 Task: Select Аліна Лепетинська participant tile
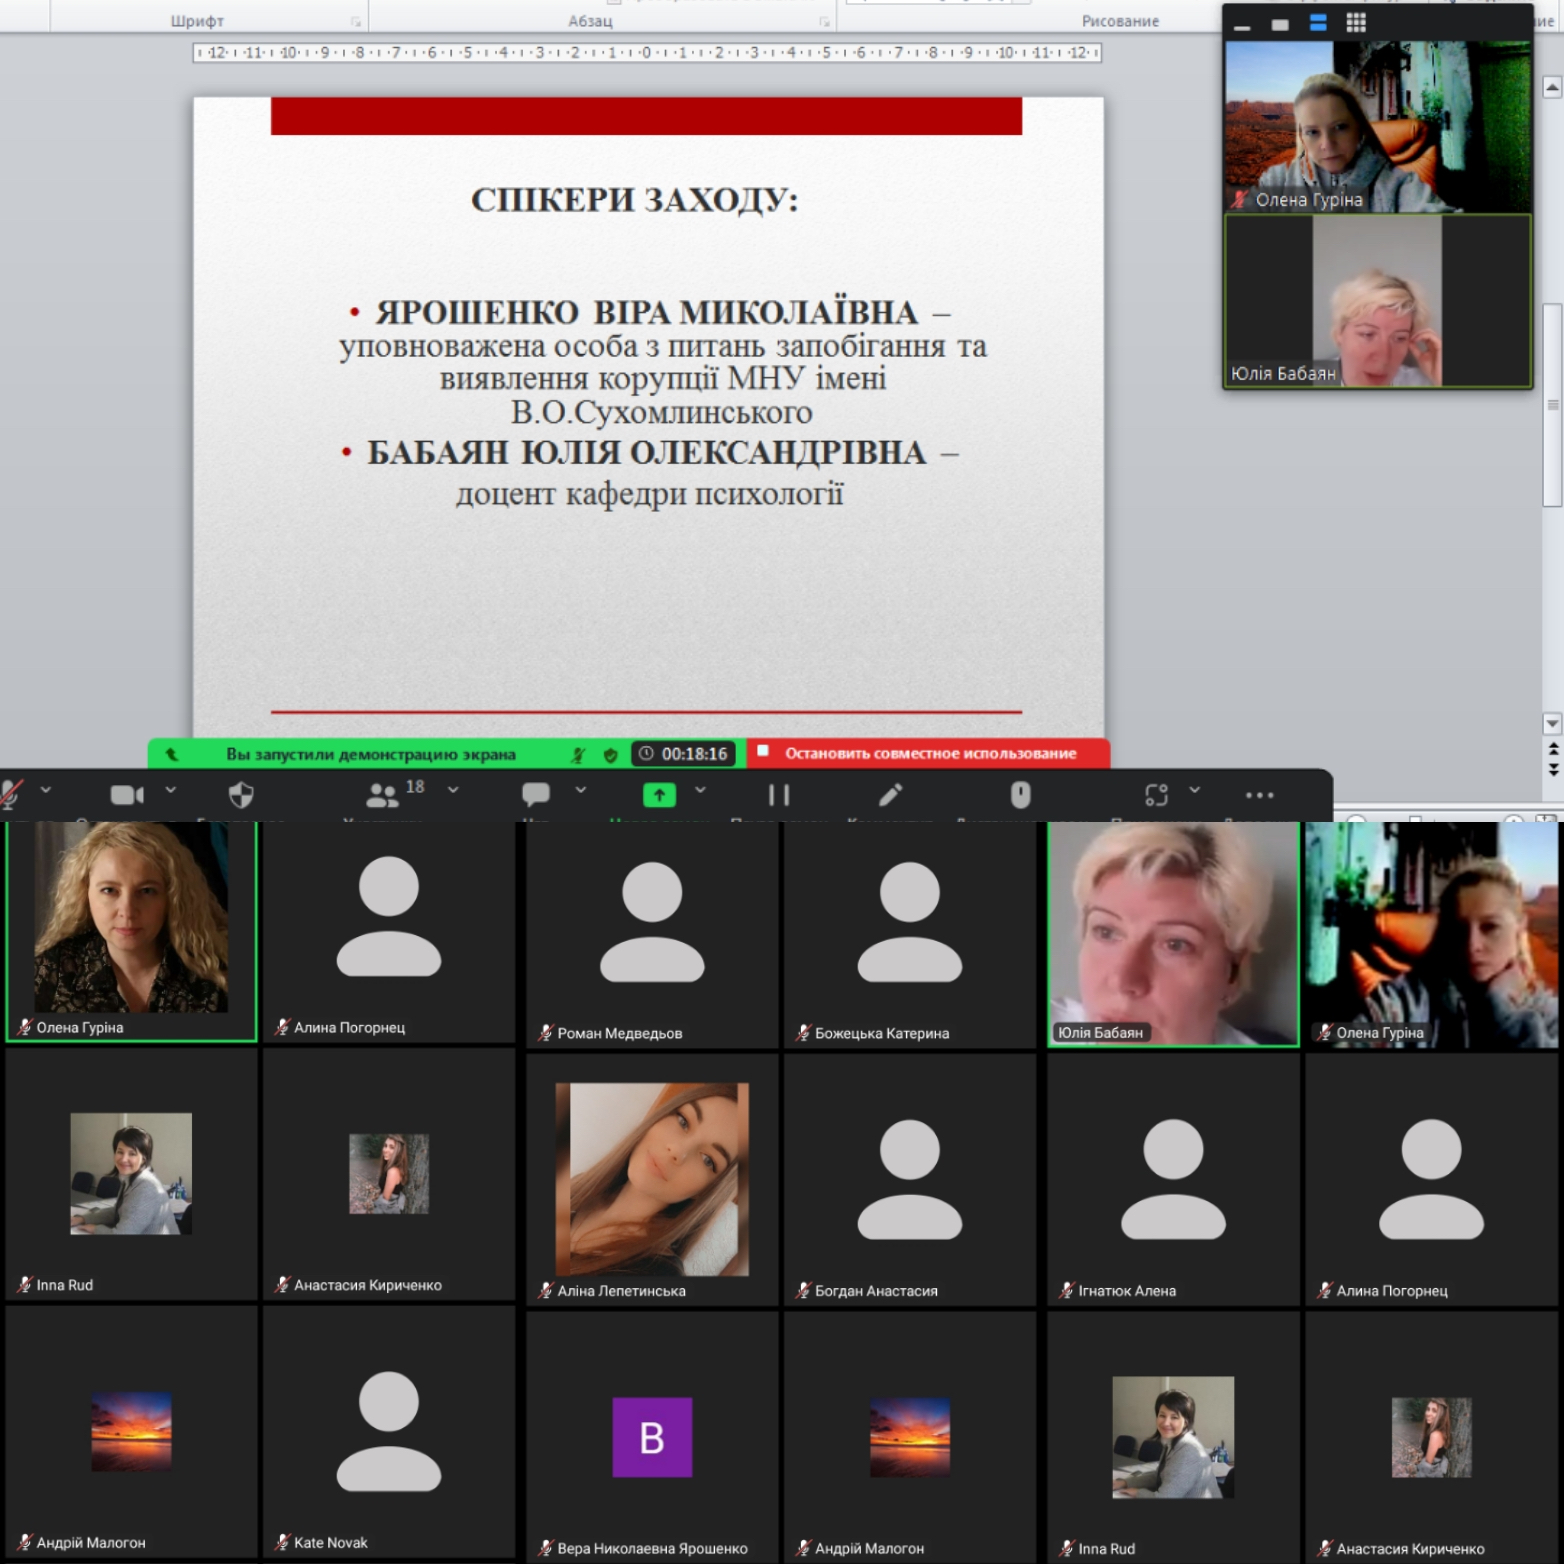652,1180
